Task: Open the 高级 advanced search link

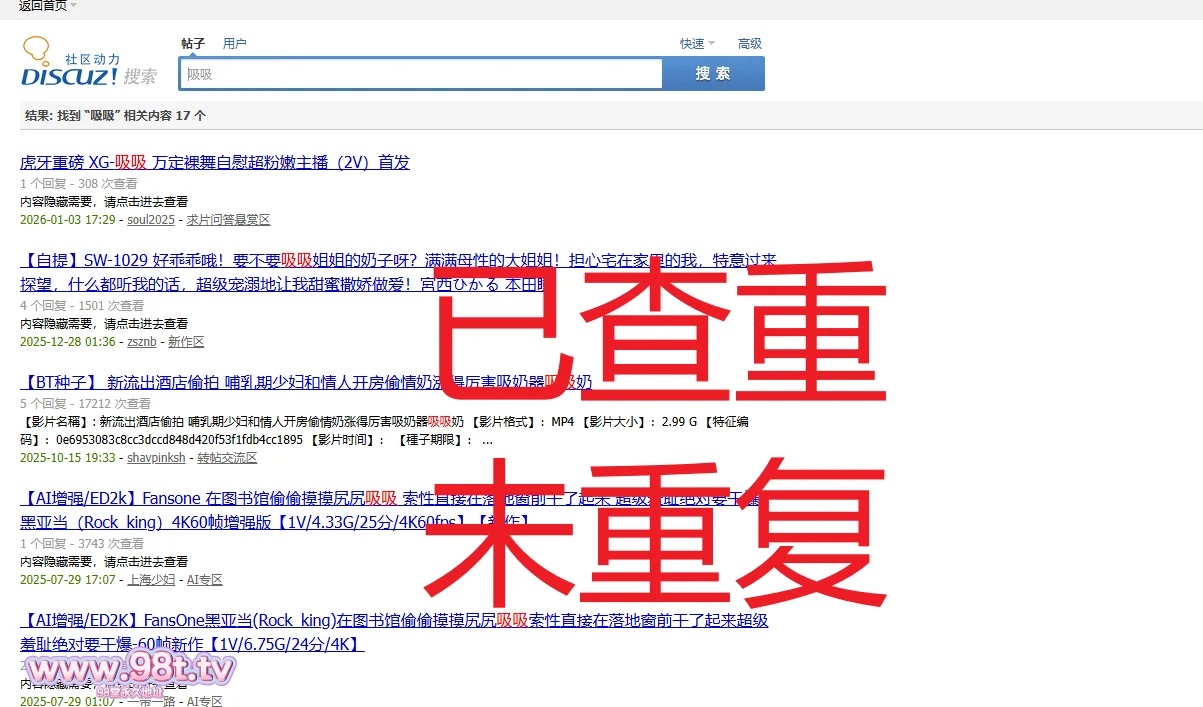Action: point(750,43)
